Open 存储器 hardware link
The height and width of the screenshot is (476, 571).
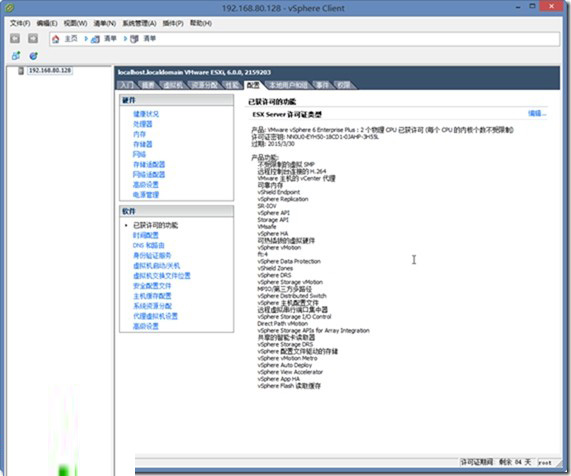(143, 145)
